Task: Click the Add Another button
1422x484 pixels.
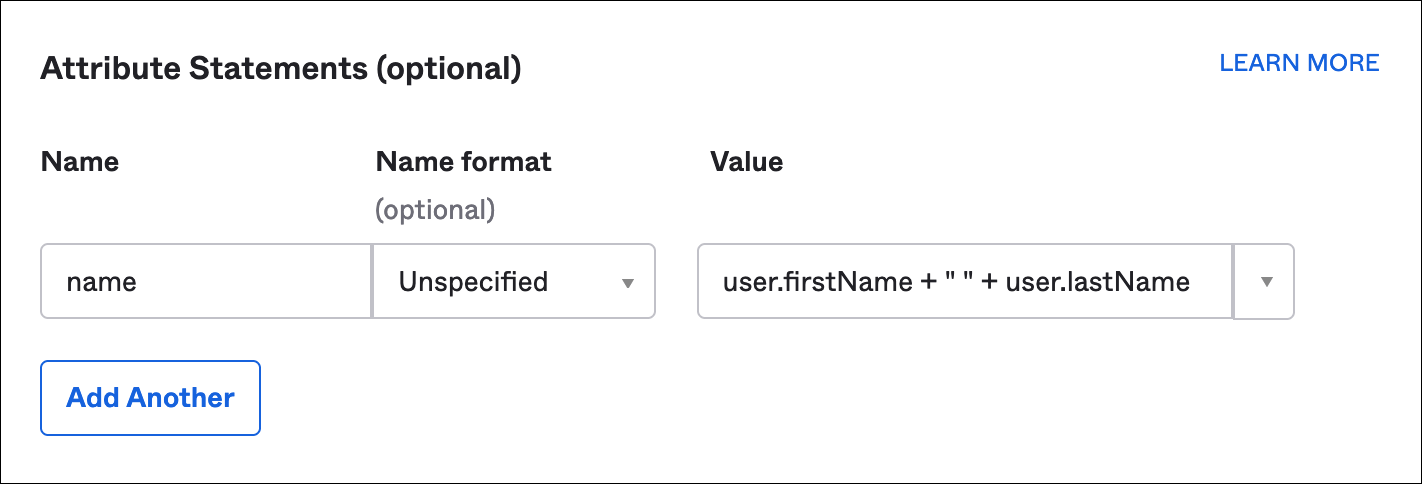Action: click(x=150, y=398)
